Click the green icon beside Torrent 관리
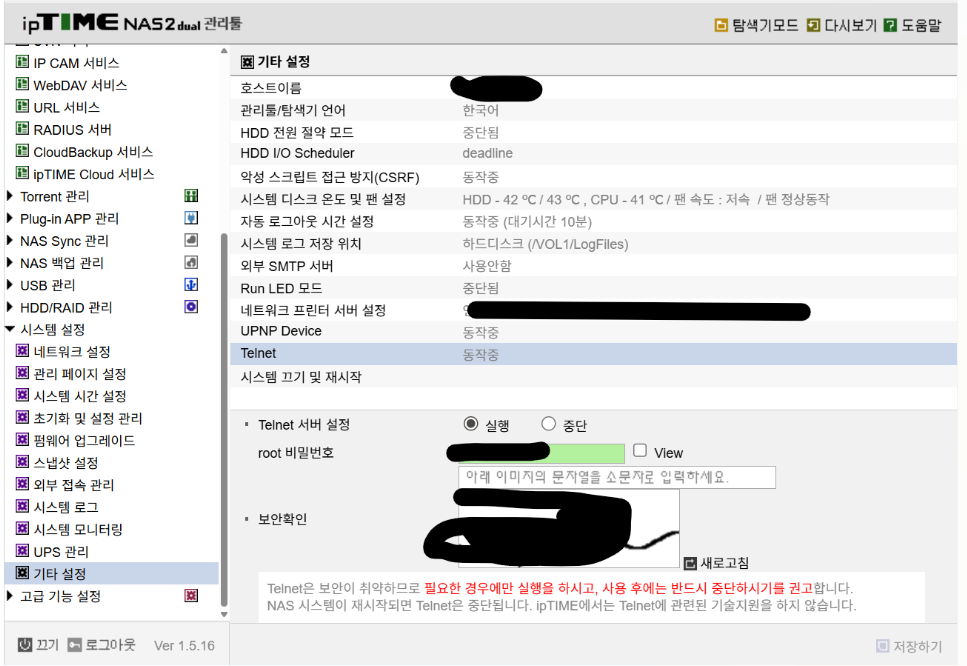The width and height of the screenshot is (967, 666). (x=190, y=196)
